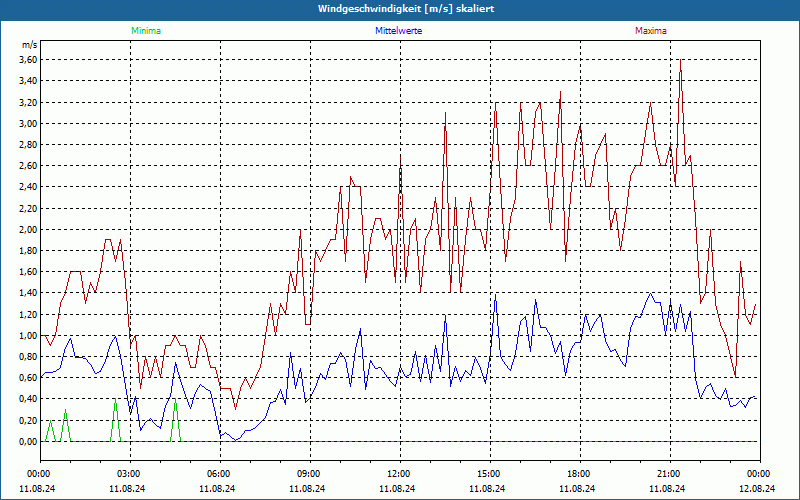Click the 3,00 y-axis value
Image resolution: width=800 pixels, height=500 pixels.
[28, 123]
